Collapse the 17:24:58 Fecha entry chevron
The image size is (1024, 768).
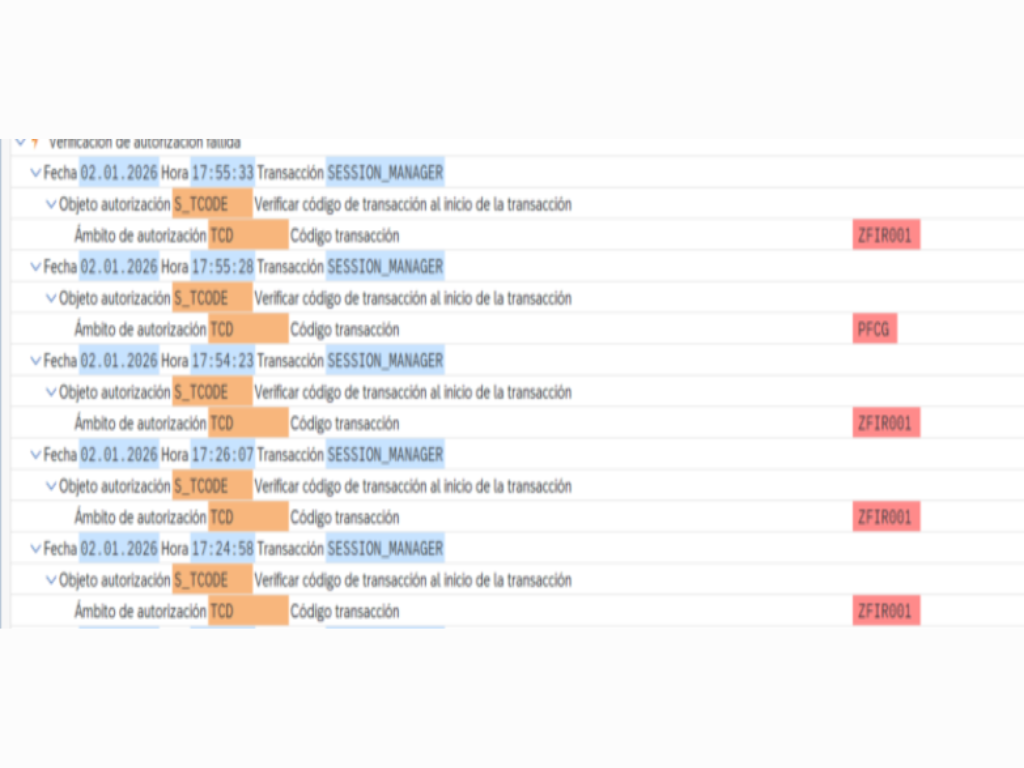click(x=37, y=549)
